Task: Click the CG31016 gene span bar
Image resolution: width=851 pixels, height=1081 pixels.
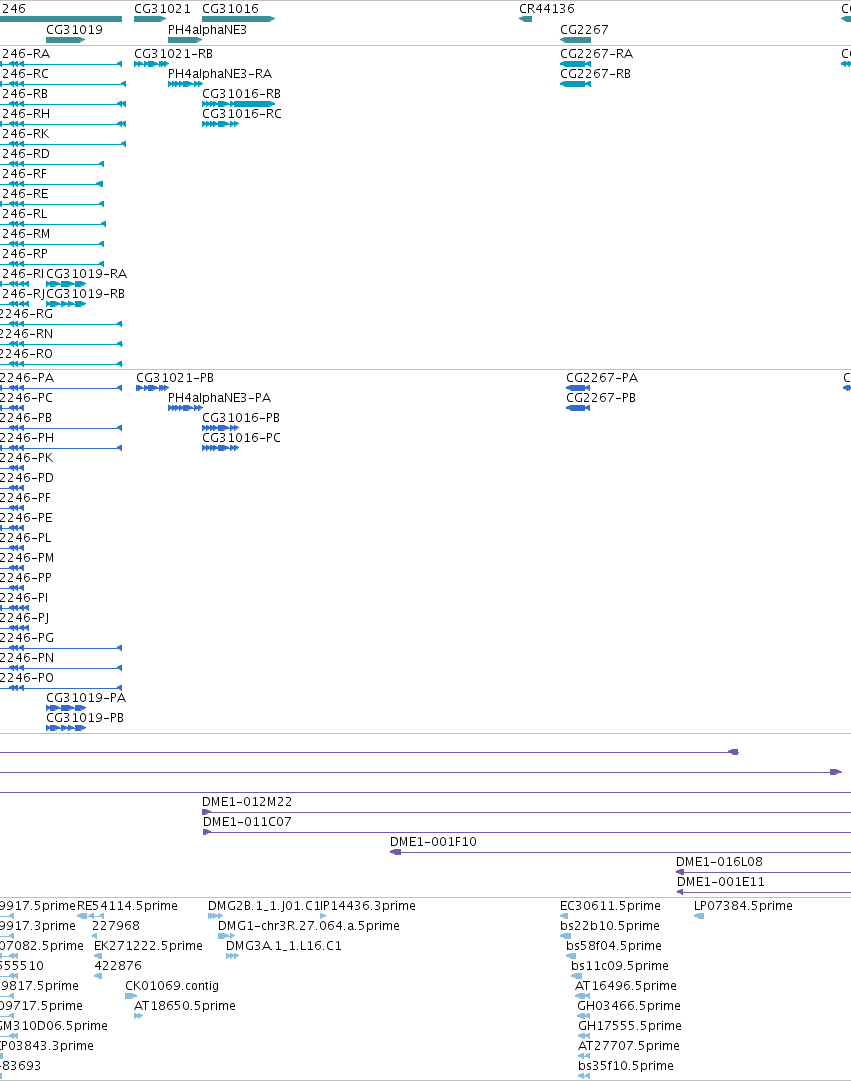Action: pos(239,19)
